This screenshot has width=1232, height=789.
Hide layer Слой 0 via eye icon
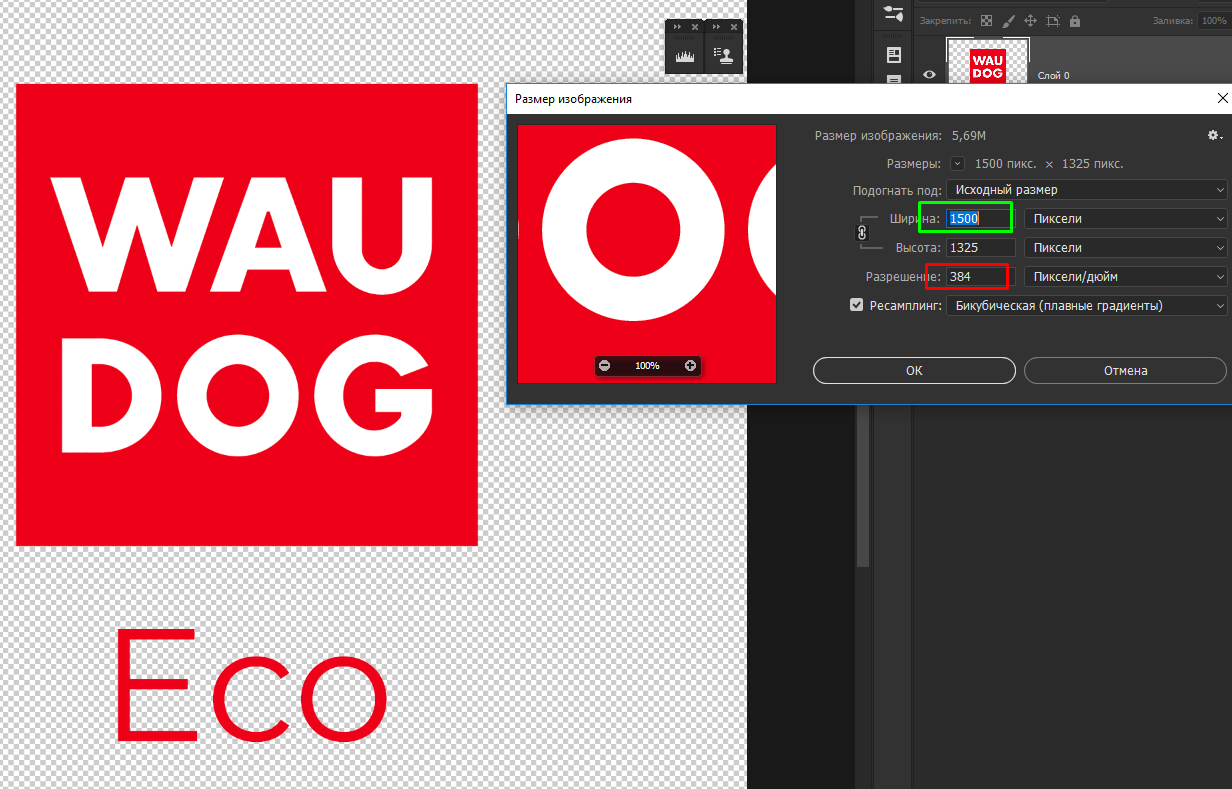(x=930, y=74)
